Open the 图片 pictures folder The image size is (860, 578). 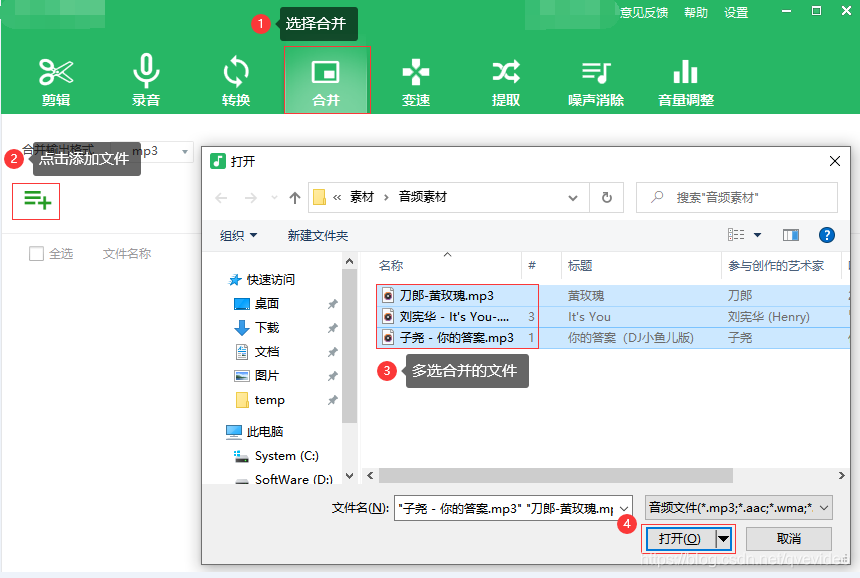[267, 376]
